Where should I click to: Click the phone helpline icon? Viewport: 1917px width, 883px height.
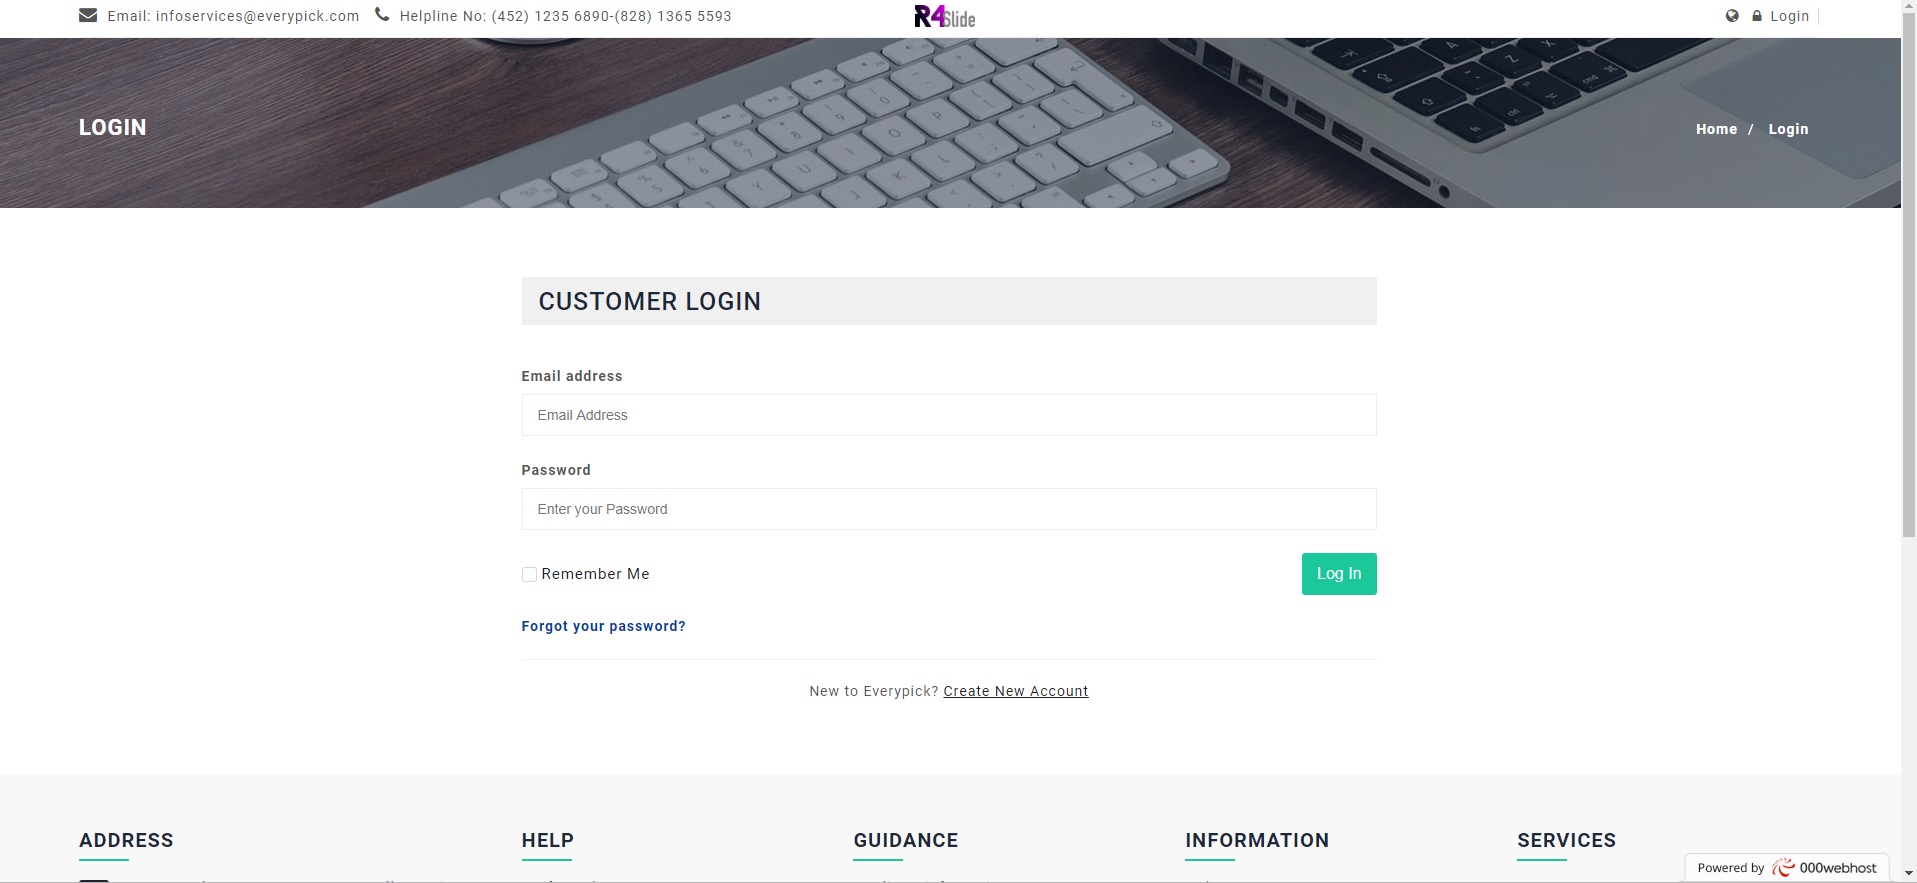[382, 15]
